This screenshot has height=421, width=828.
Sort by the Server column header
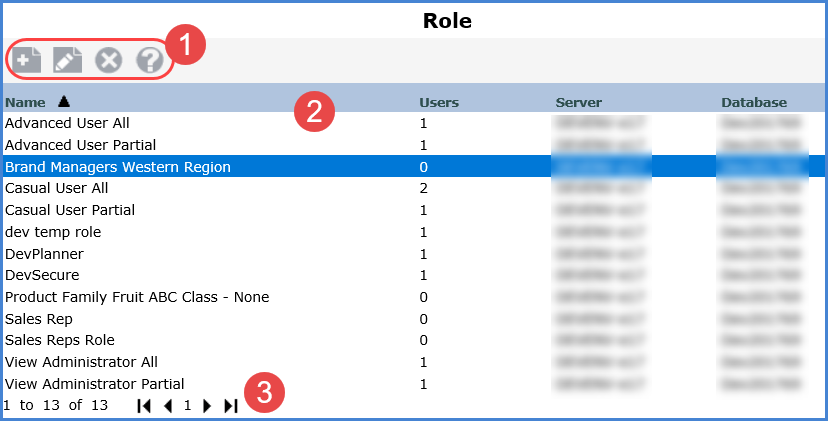pos(578,101)
